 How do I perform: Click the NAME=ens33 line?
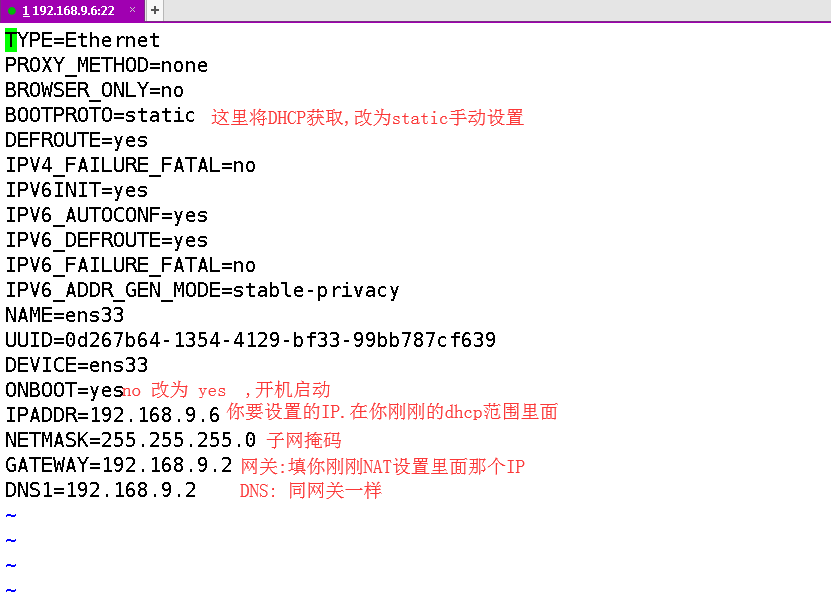(x=64, y=316)
